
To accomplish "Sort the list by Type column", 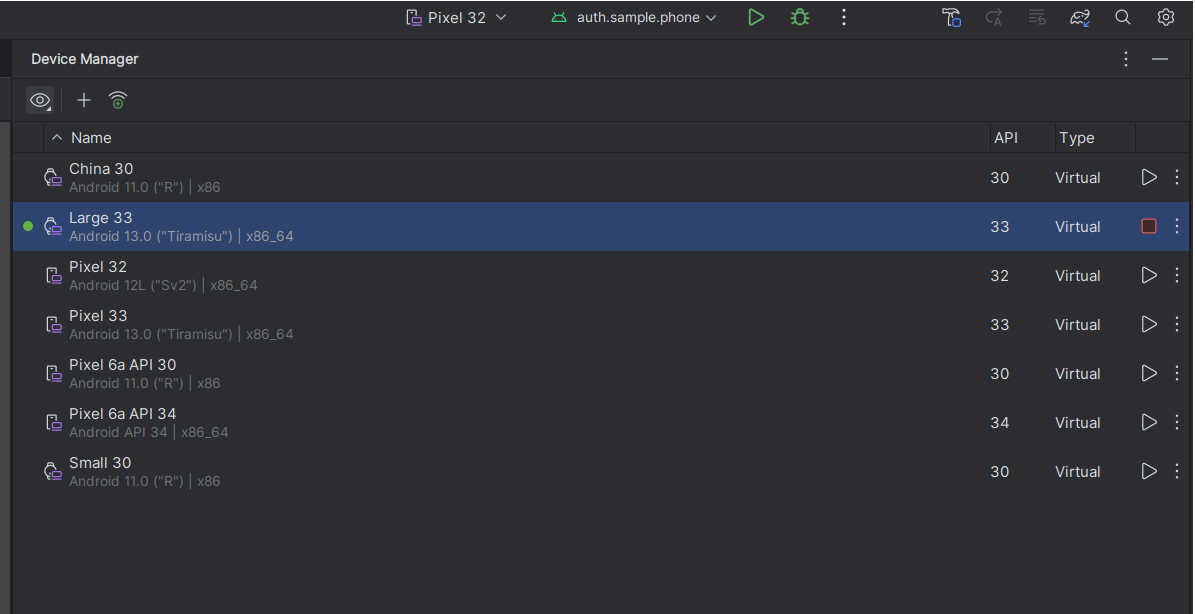I will coord(1076,138).
